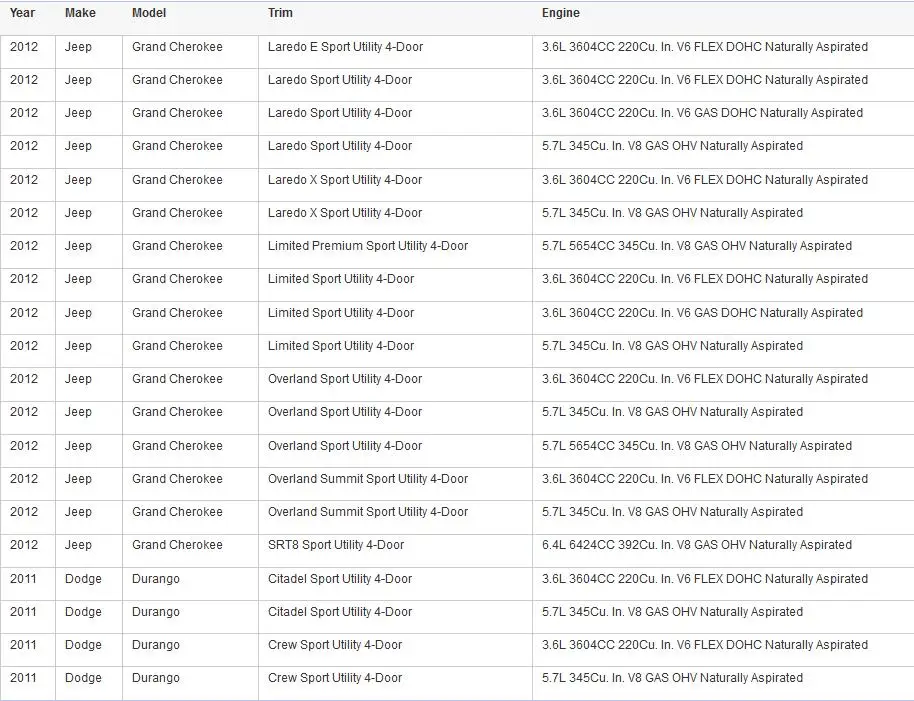The image size is (914, 701).
Task: Click the Make column header
Action: pos(80,13)
